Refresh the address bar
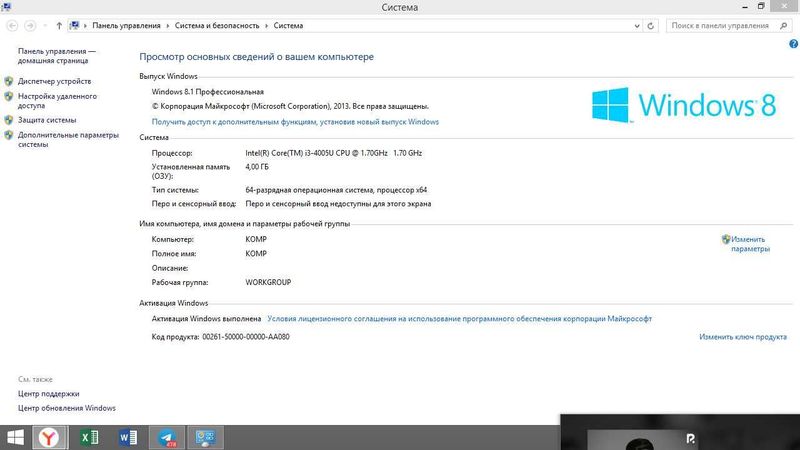Image resolution: width=800 pixels, height=450 pixels. (651, 26)
